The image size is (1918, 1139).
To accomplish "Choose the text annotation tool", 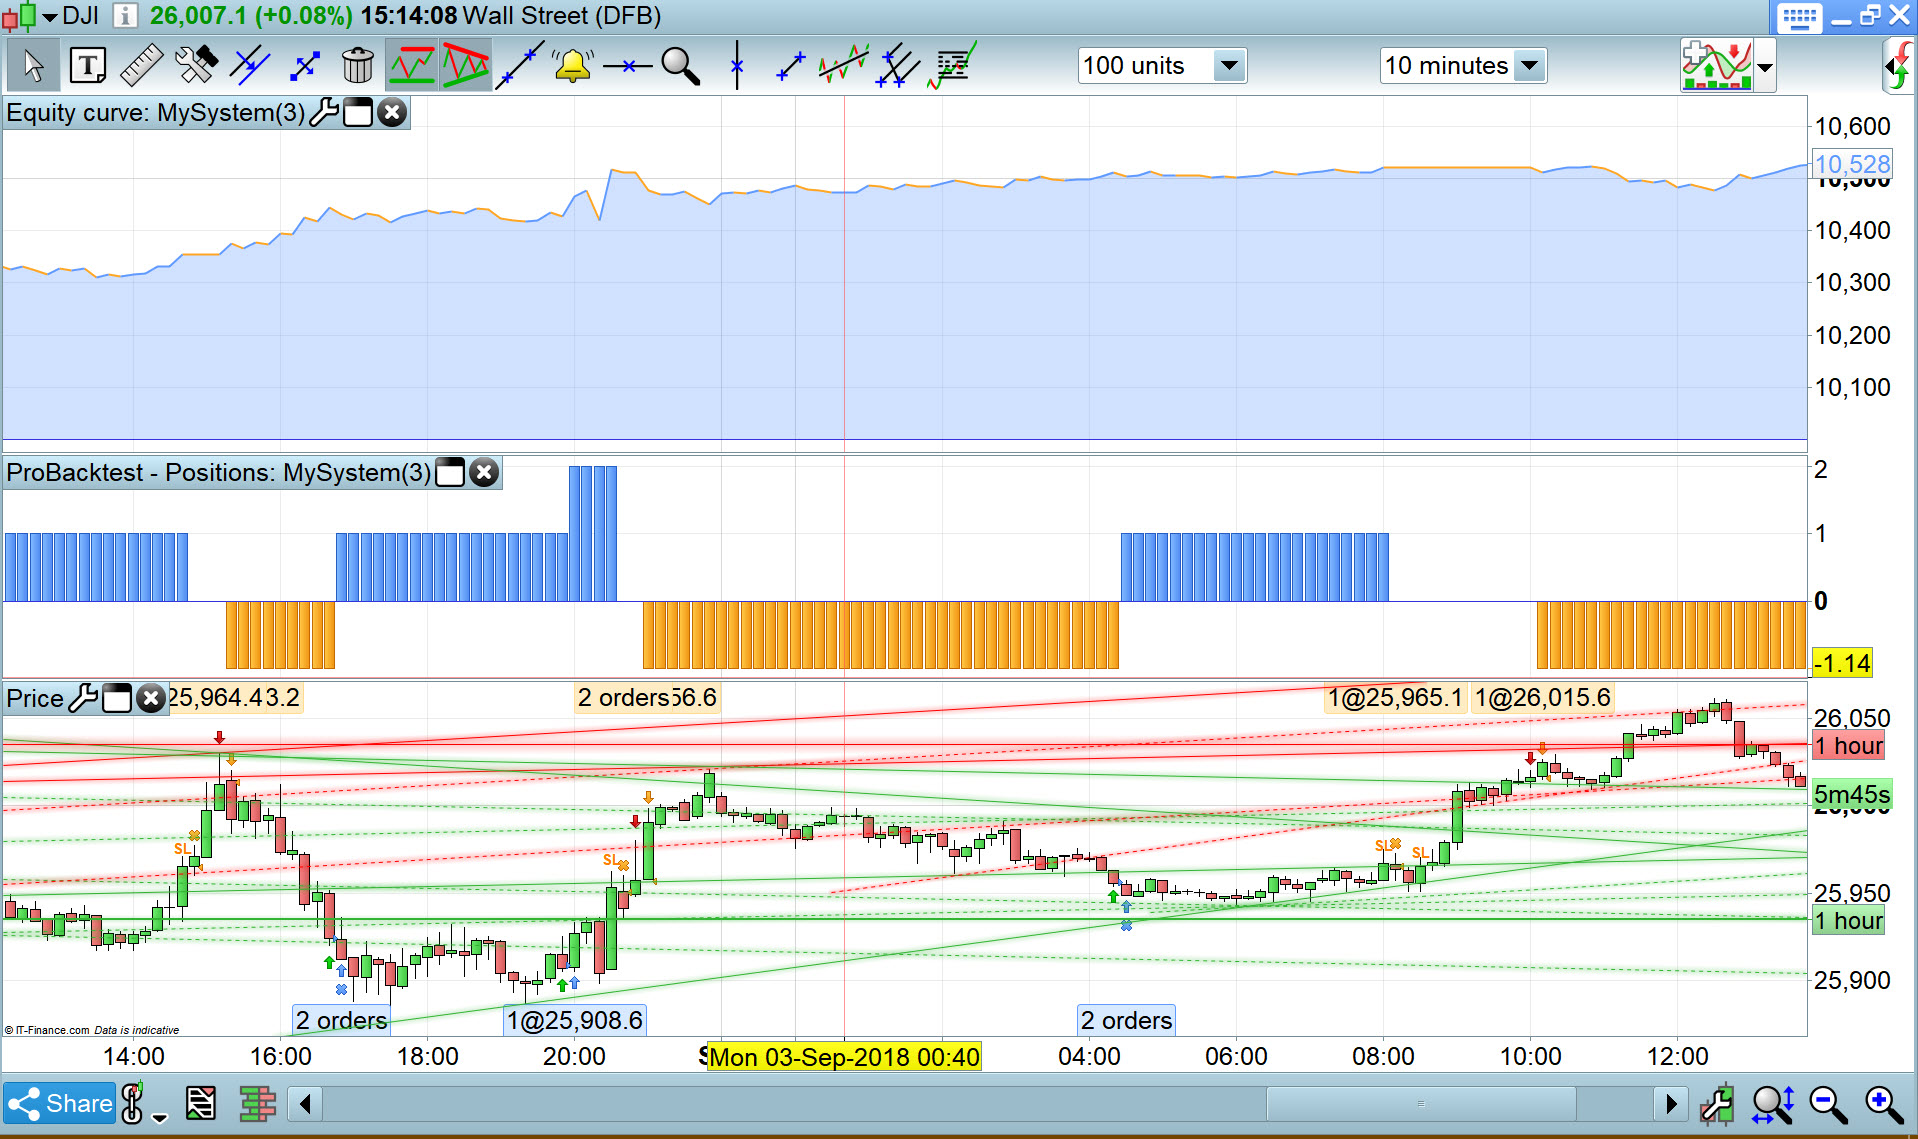I will (x=88, y=66).
